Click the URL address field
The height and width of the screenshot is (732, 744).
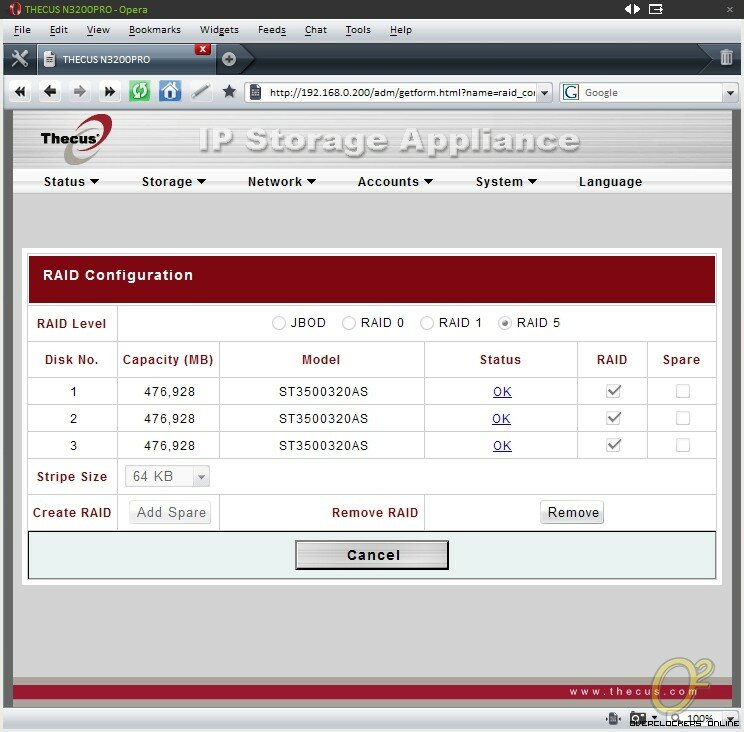tap(401, 93)
